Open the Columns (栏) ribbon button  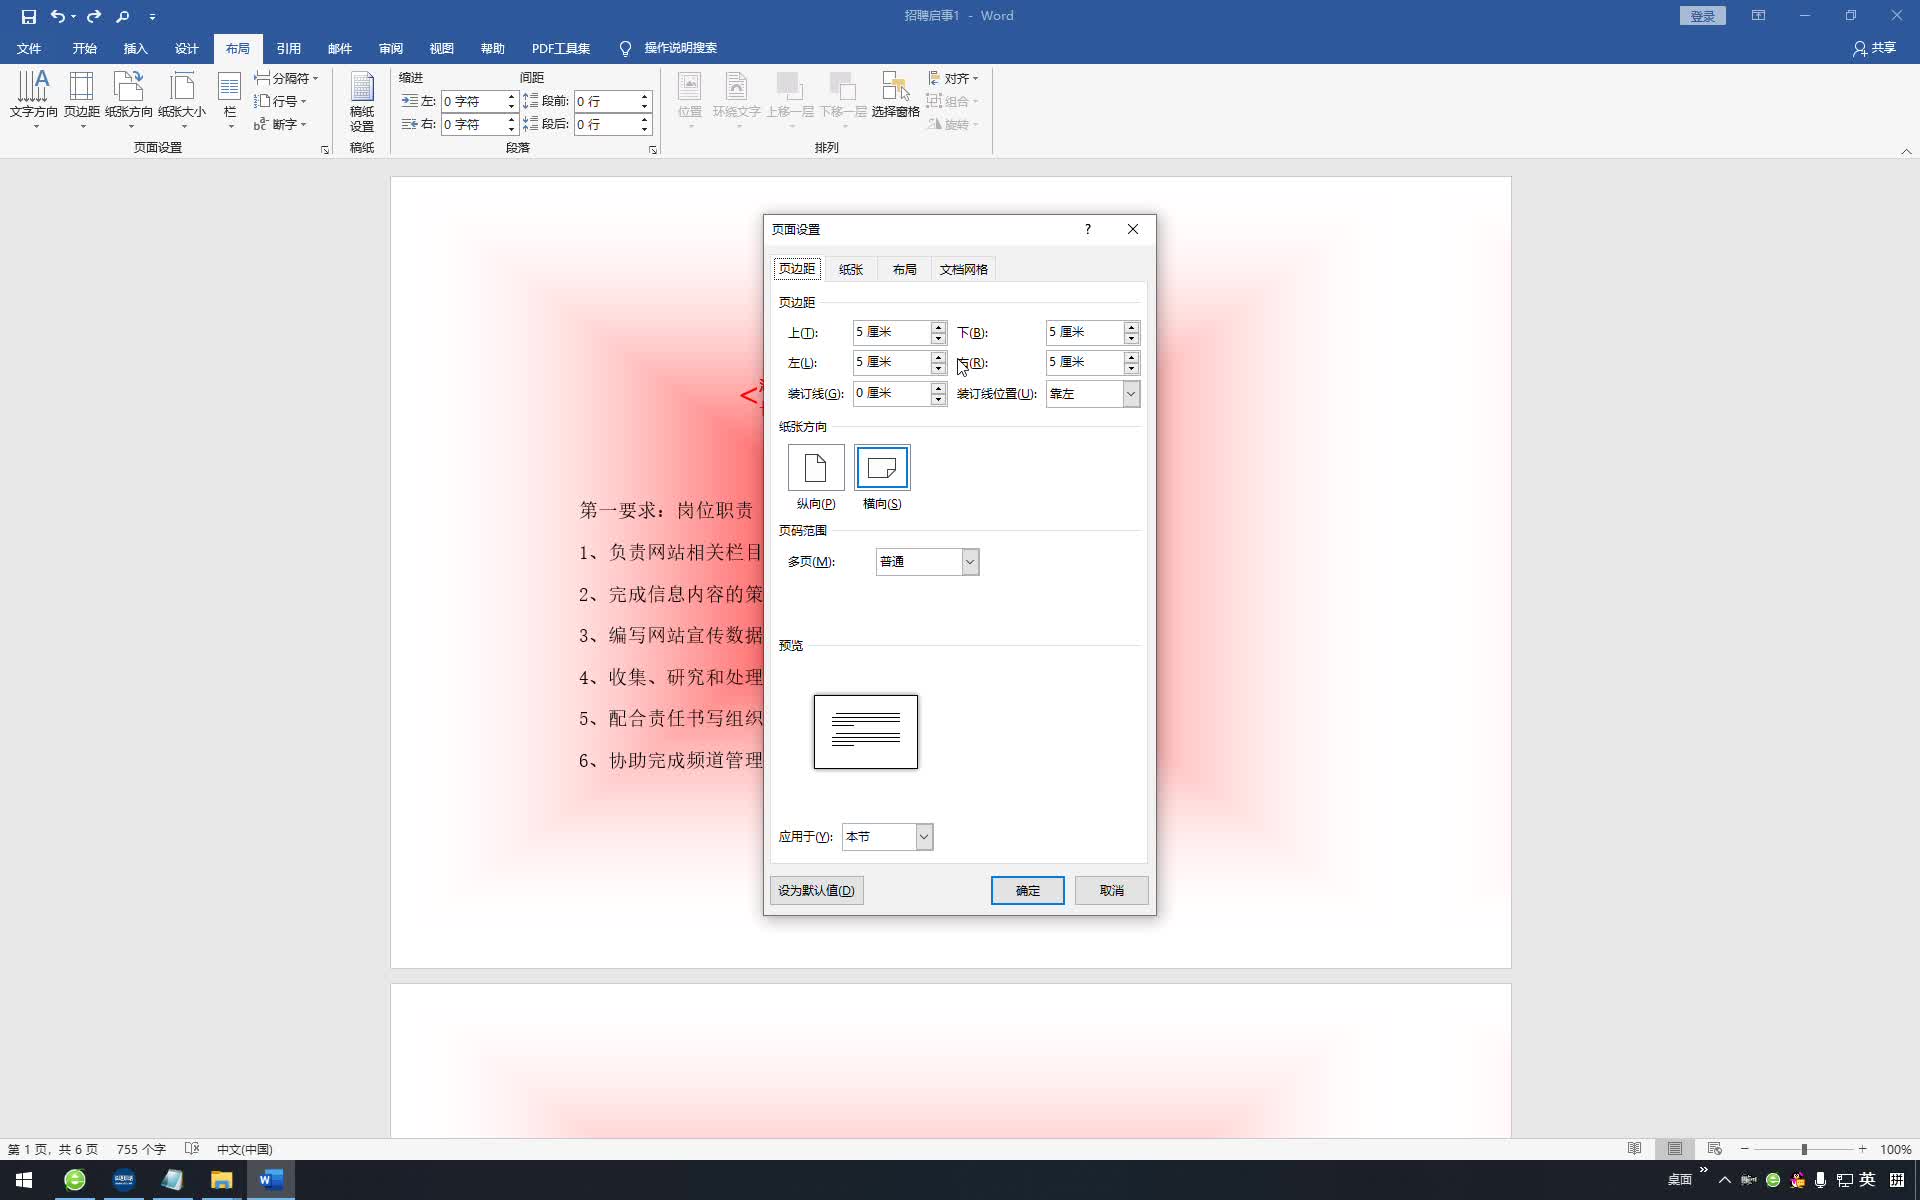click(x=230, y=98)
